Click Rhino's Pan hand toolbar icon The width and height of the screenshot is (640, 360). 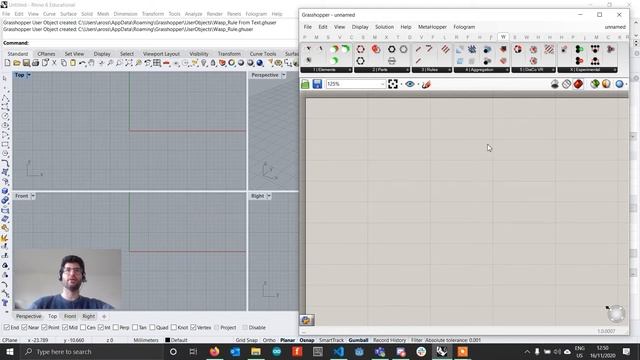click(x=91, y=63)
